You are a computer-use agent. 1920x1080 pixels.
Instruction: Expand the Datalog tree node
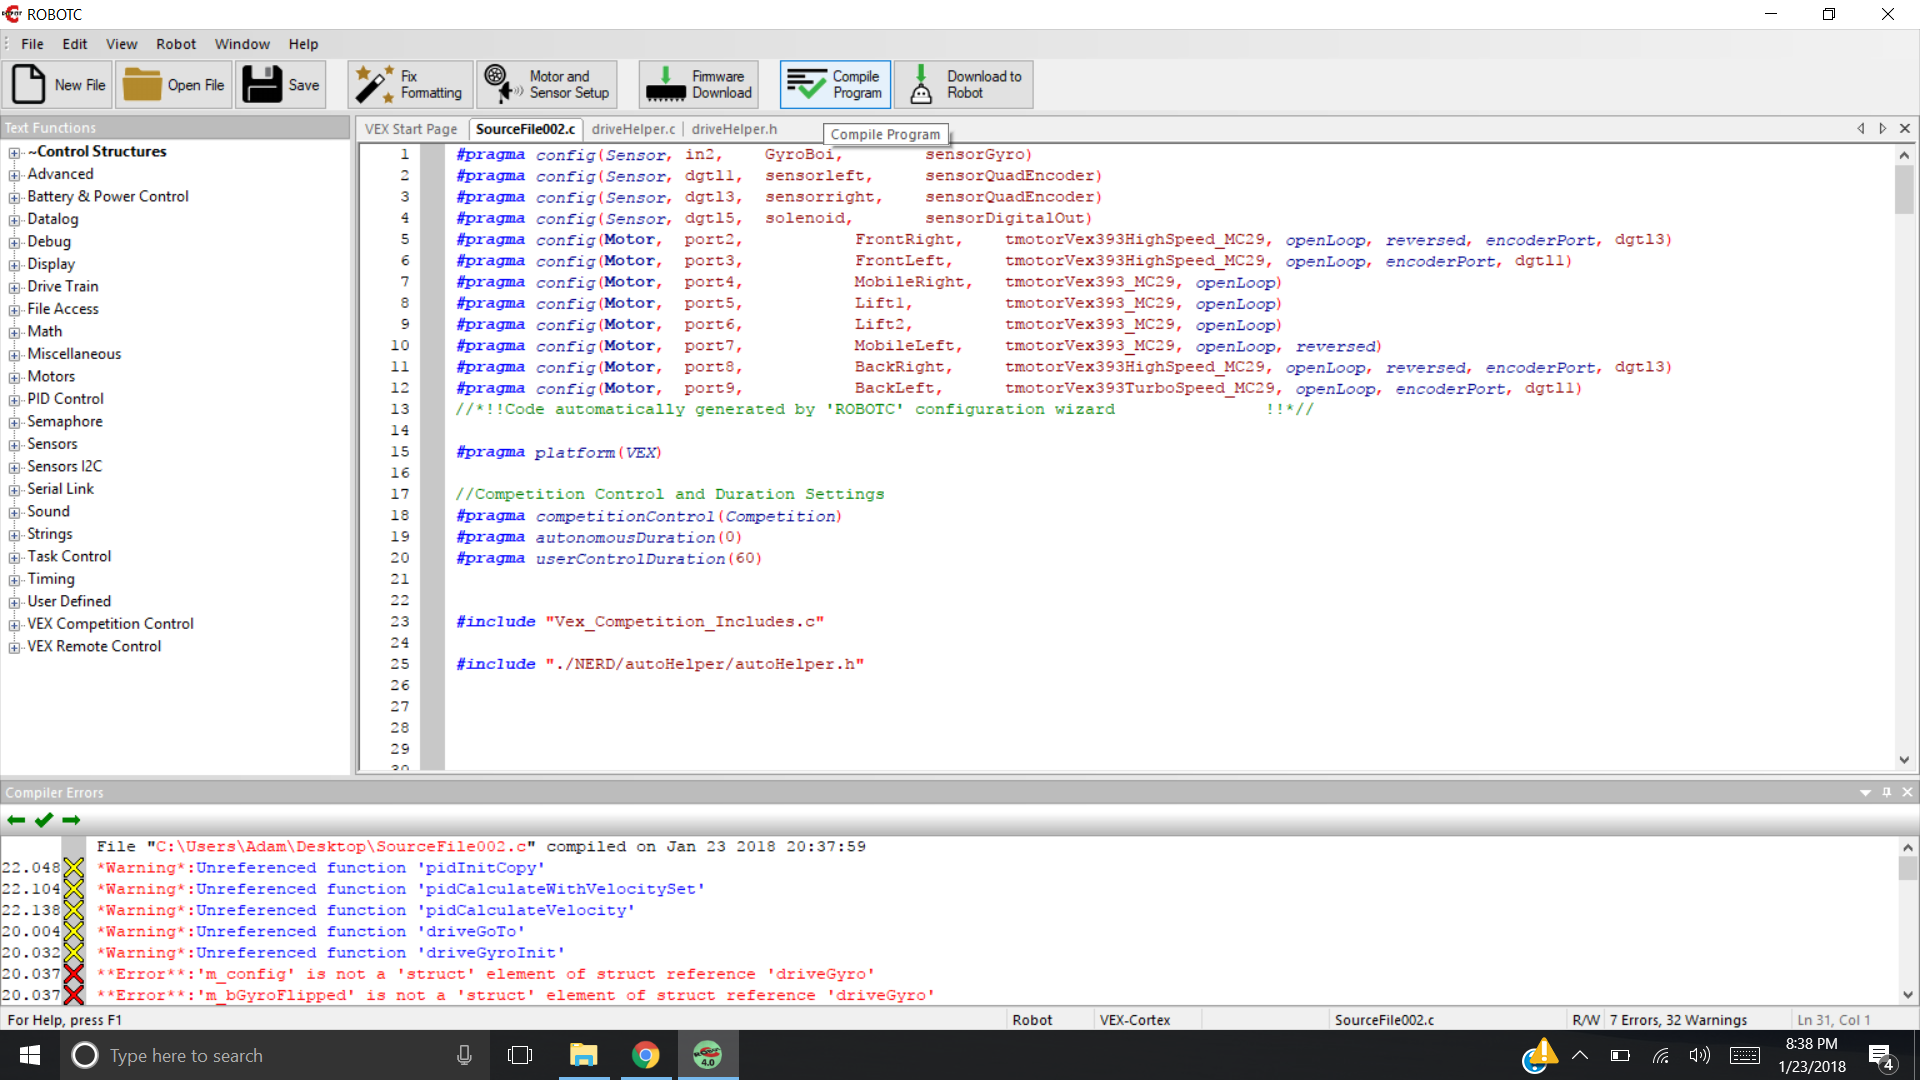[14, 220]
